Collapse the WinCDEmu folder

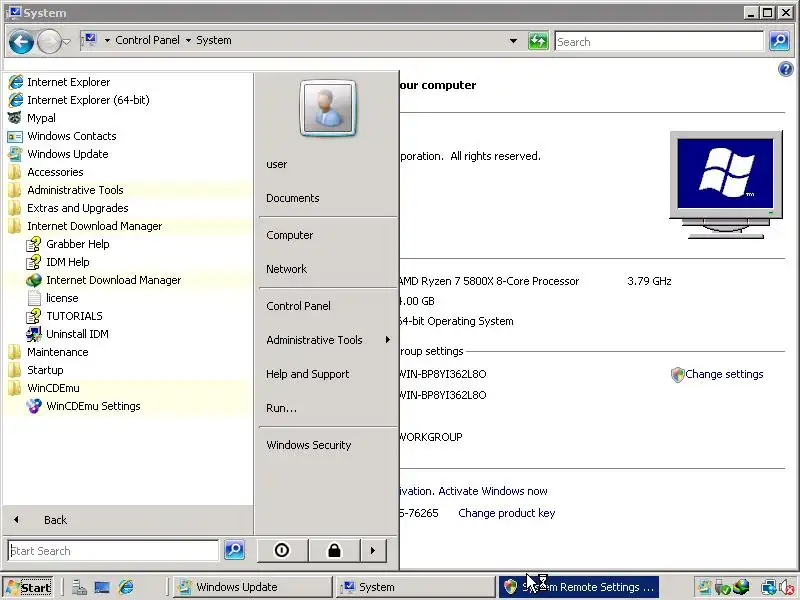point(53,388)
